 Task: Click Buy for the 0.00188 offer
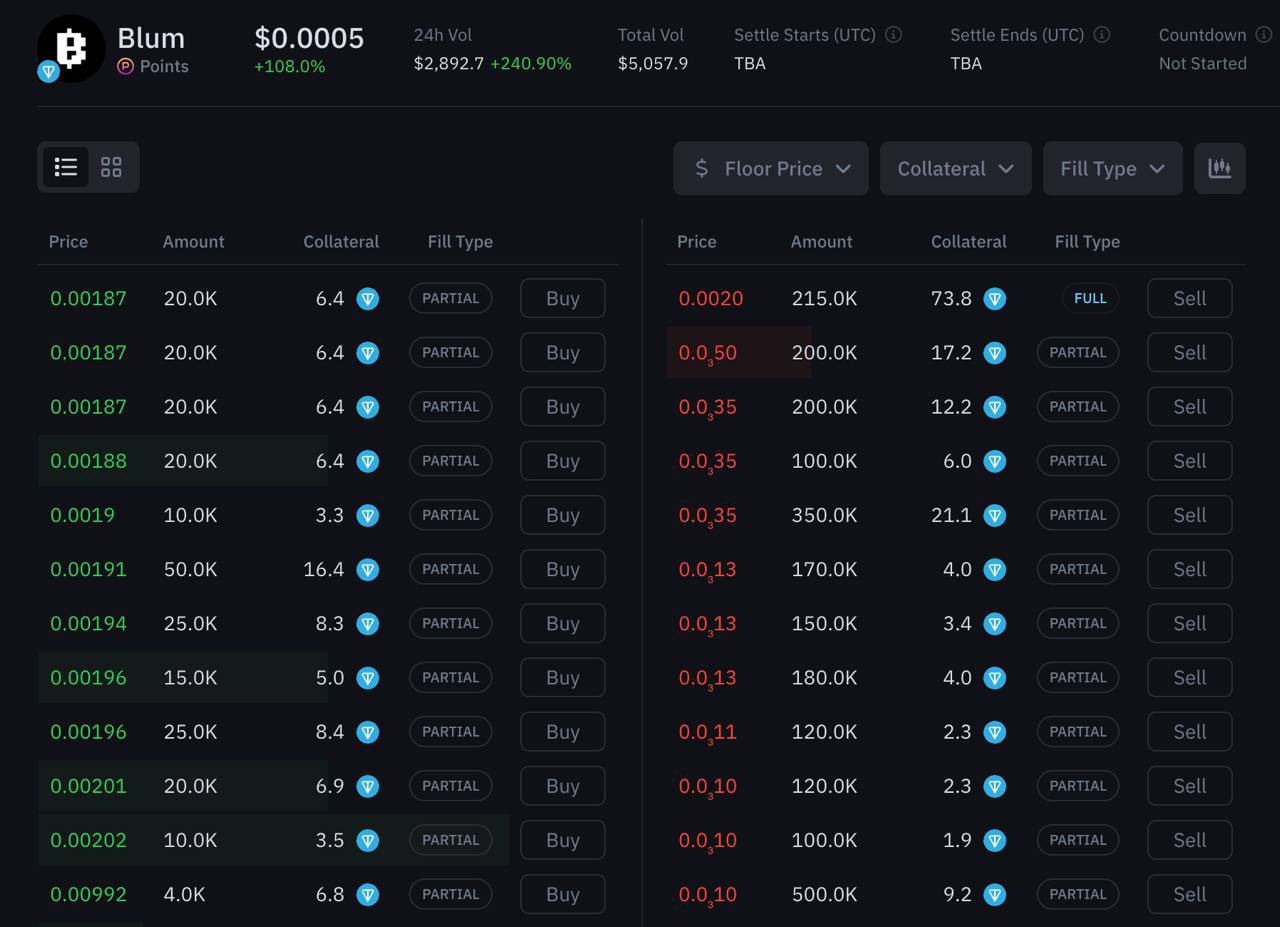pos(562,461)
